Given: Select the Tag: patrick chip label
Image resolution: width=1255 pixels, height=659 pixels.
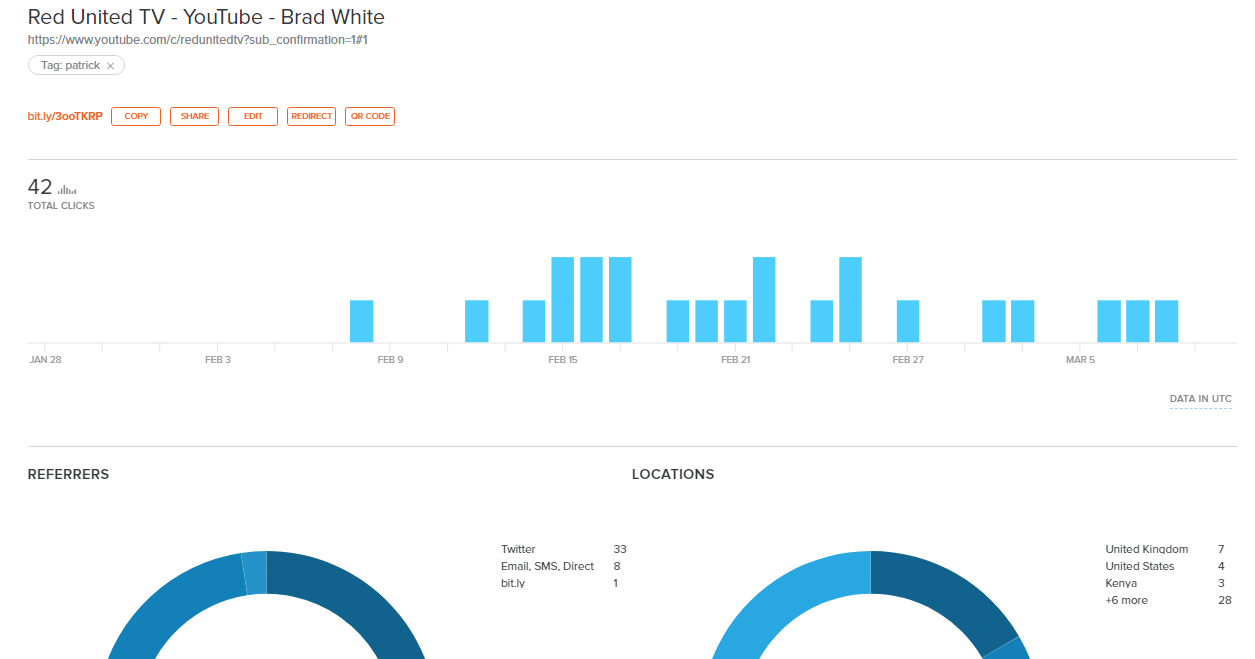Looking at the screenshot, I should 71,66.
